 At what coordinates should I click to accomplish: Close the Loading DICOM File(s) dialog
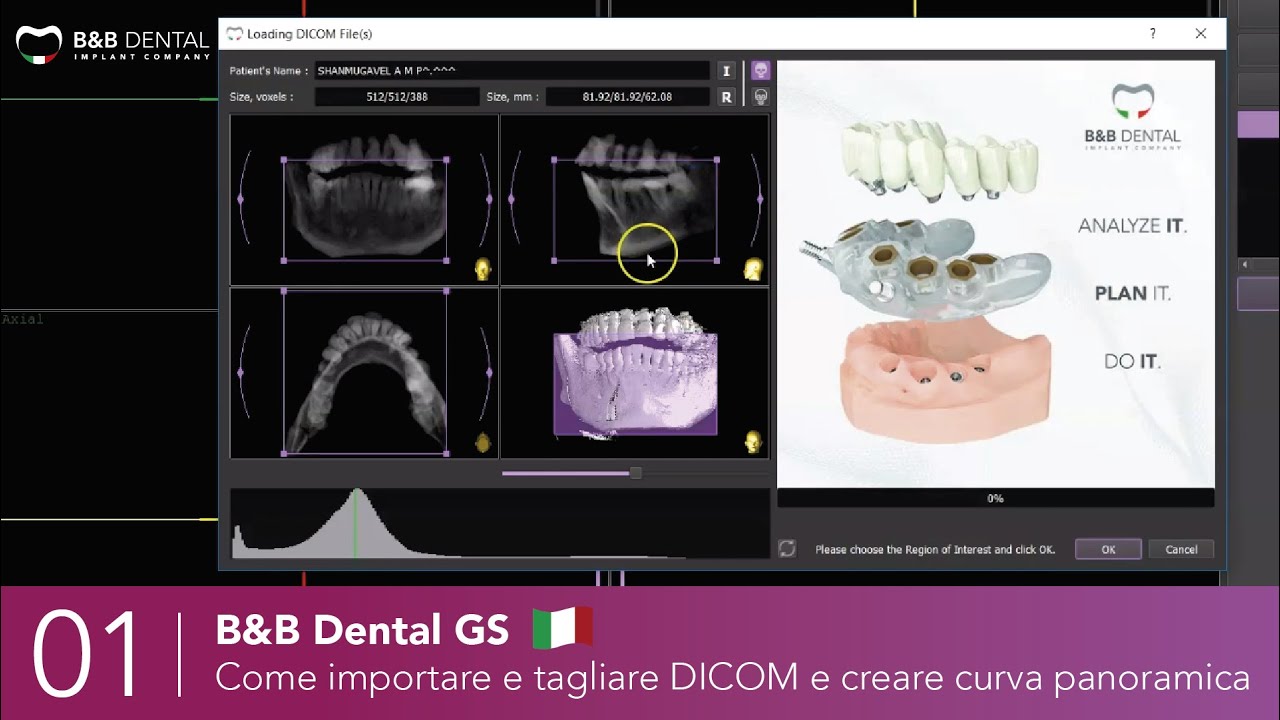(1201, 34)
